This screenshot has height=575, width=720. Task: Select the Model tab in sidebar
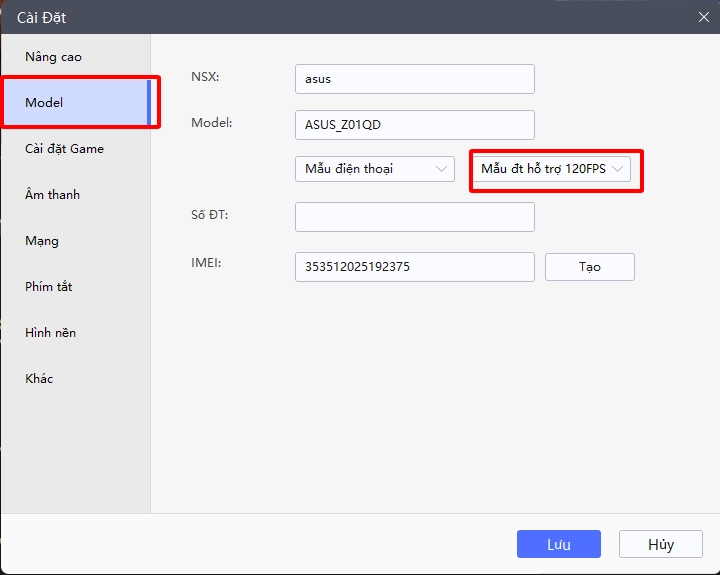point(44,103)
